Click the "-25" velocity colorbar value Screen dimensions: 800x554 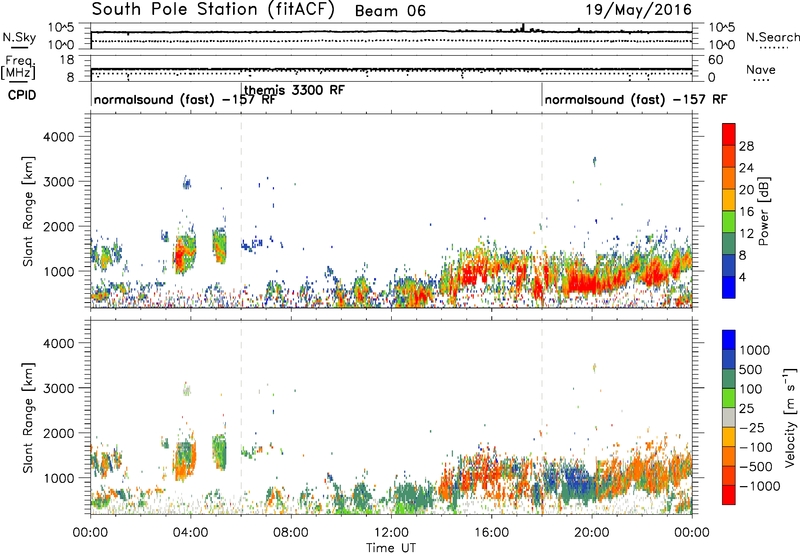point(752,427)
